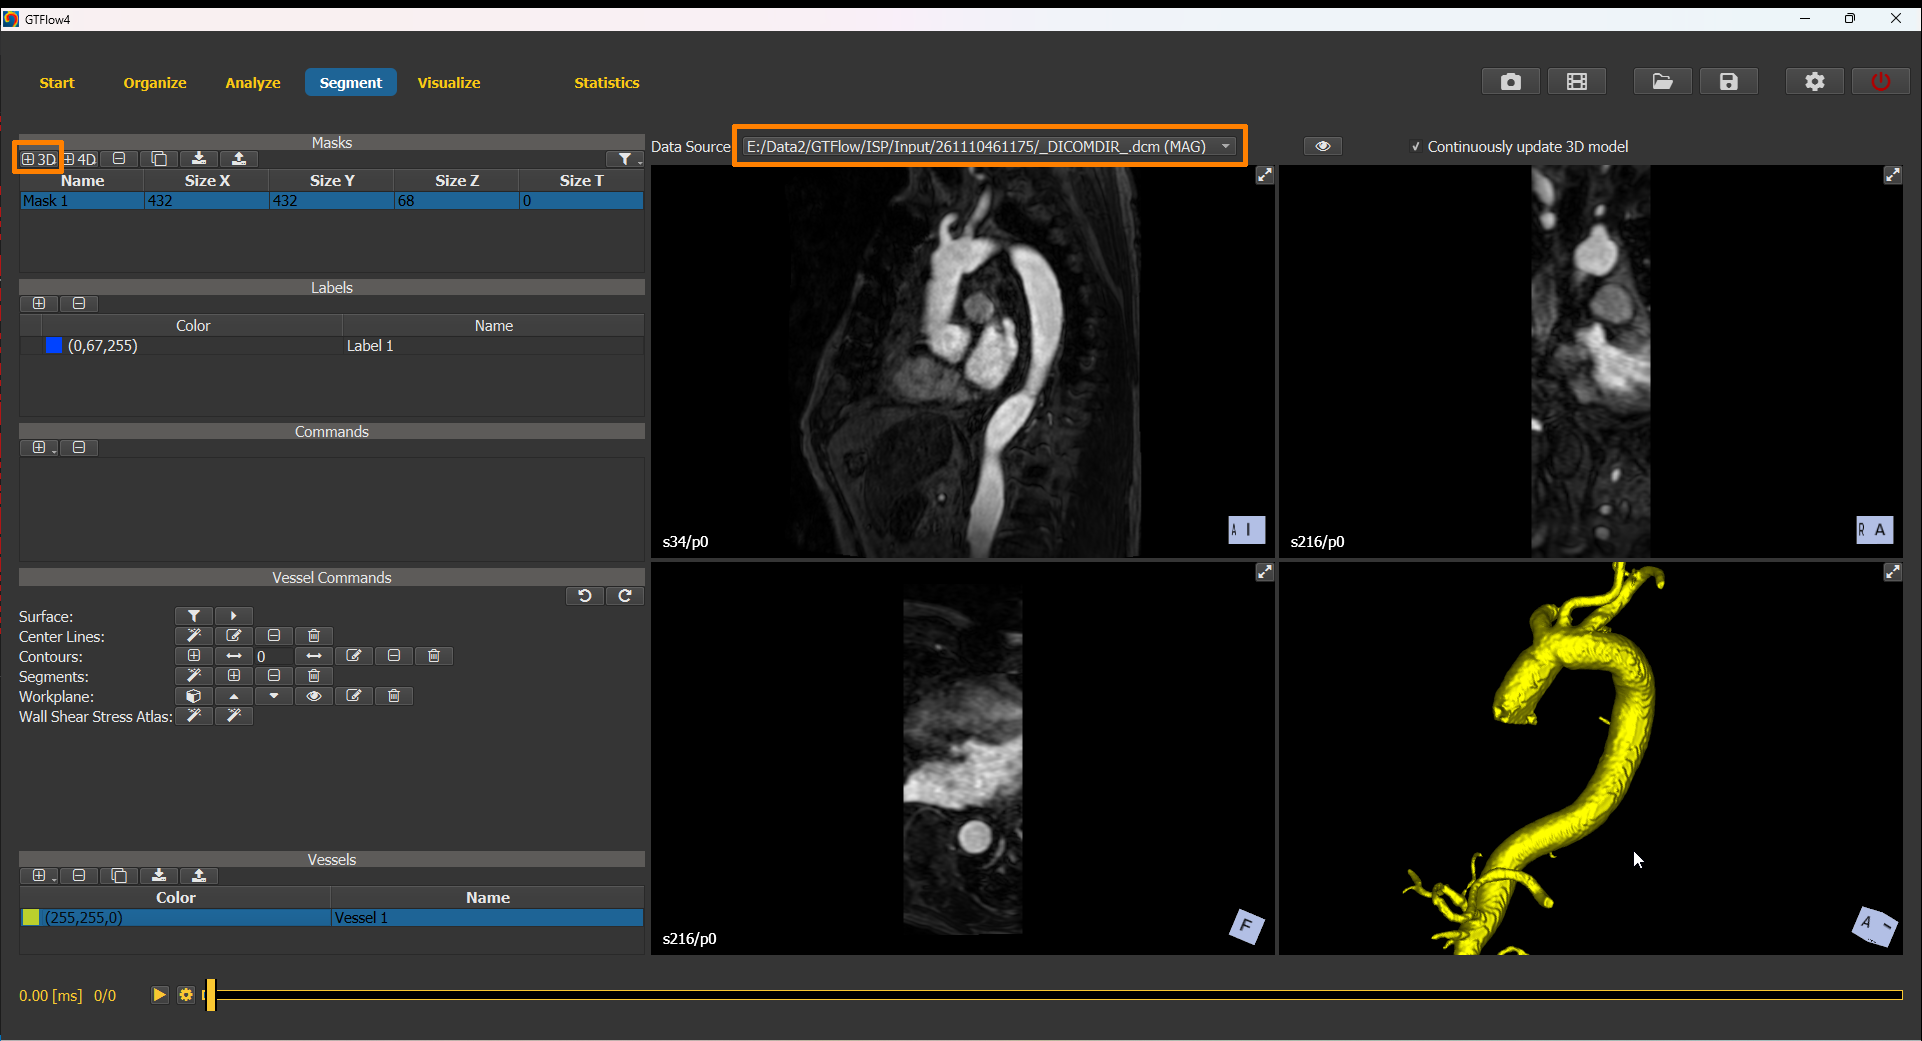Edit center lines
Image resolution: width=1922 pixels, height=1041 pixels.
(x=234, y=636)
